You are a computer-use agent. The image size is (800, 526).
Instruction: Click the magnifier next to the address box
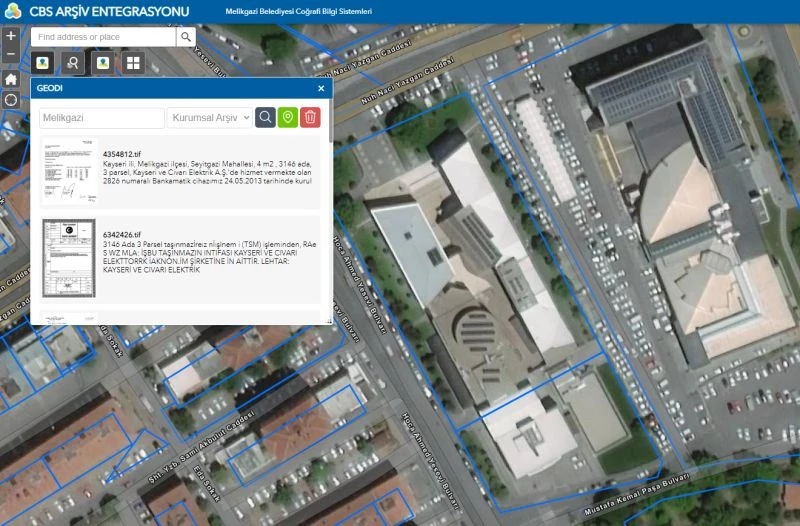click(x=187, y=37)
